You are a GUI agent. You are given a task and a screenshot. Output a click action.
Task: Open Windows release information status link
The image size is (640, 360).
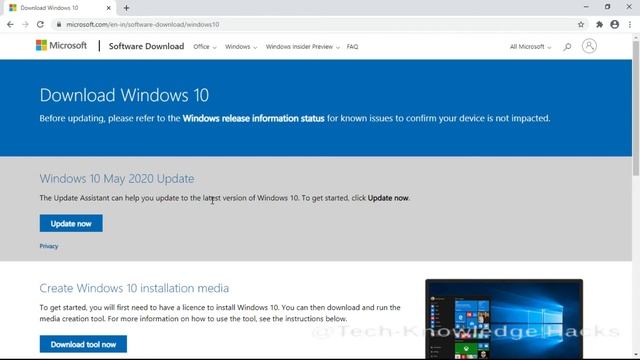tap(253, 118)
